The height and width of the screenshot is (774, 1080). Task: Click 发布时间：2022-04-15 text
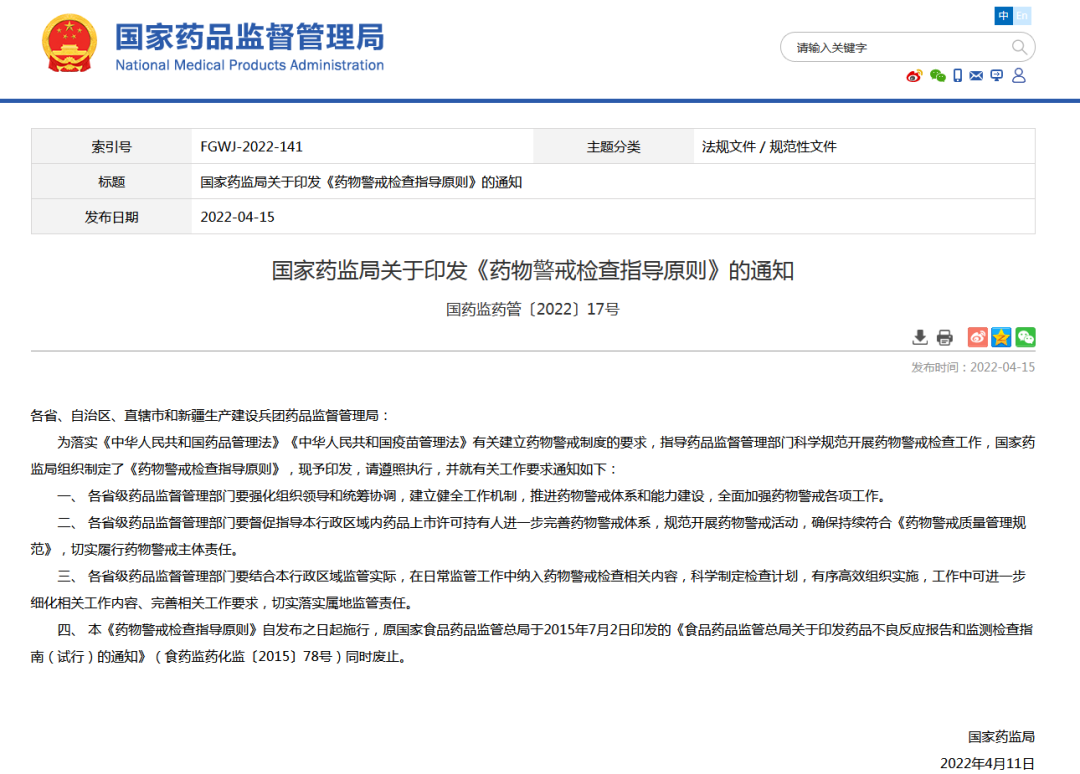click(973, 368)
